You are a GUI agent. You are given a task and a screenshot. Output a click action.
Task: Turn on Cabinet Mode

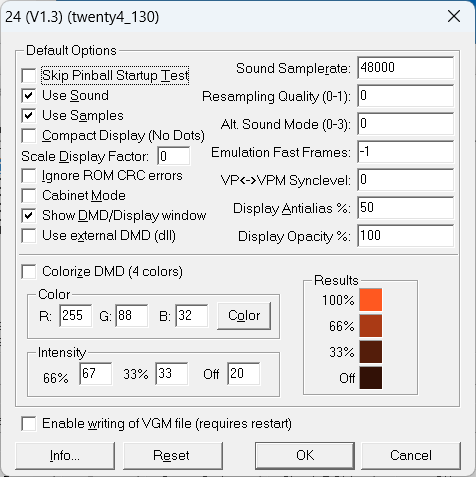tap(29, 196)
